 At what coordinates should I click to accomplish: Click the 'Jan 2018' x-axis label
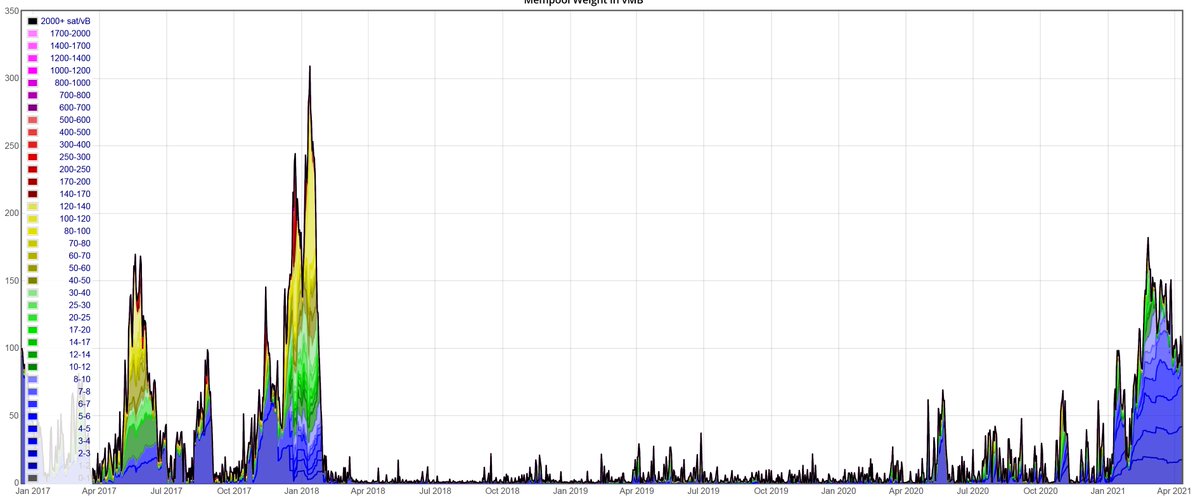pyautogui.click(x=301, y=491)
